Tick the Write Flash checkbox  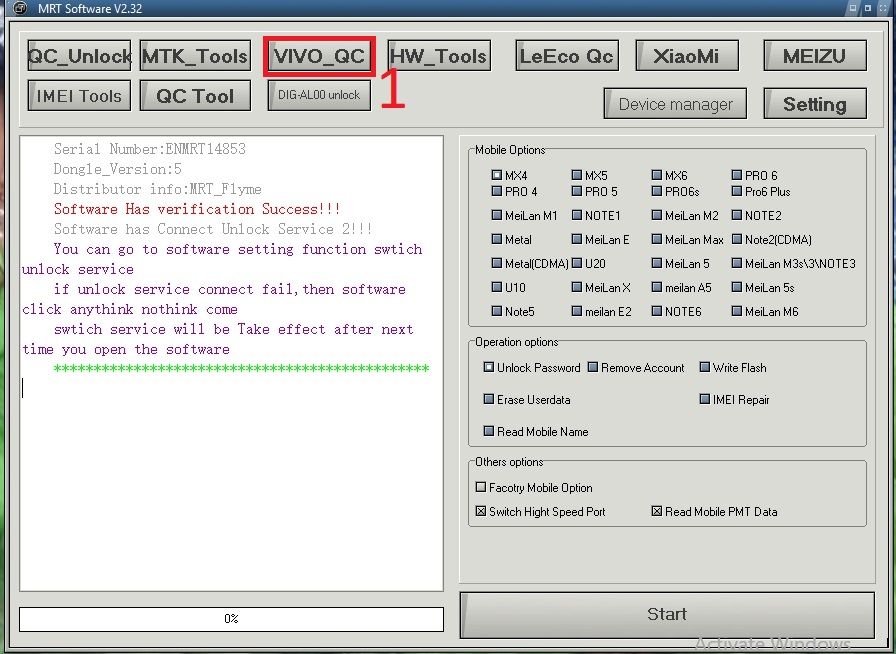(x=705, y=367)
